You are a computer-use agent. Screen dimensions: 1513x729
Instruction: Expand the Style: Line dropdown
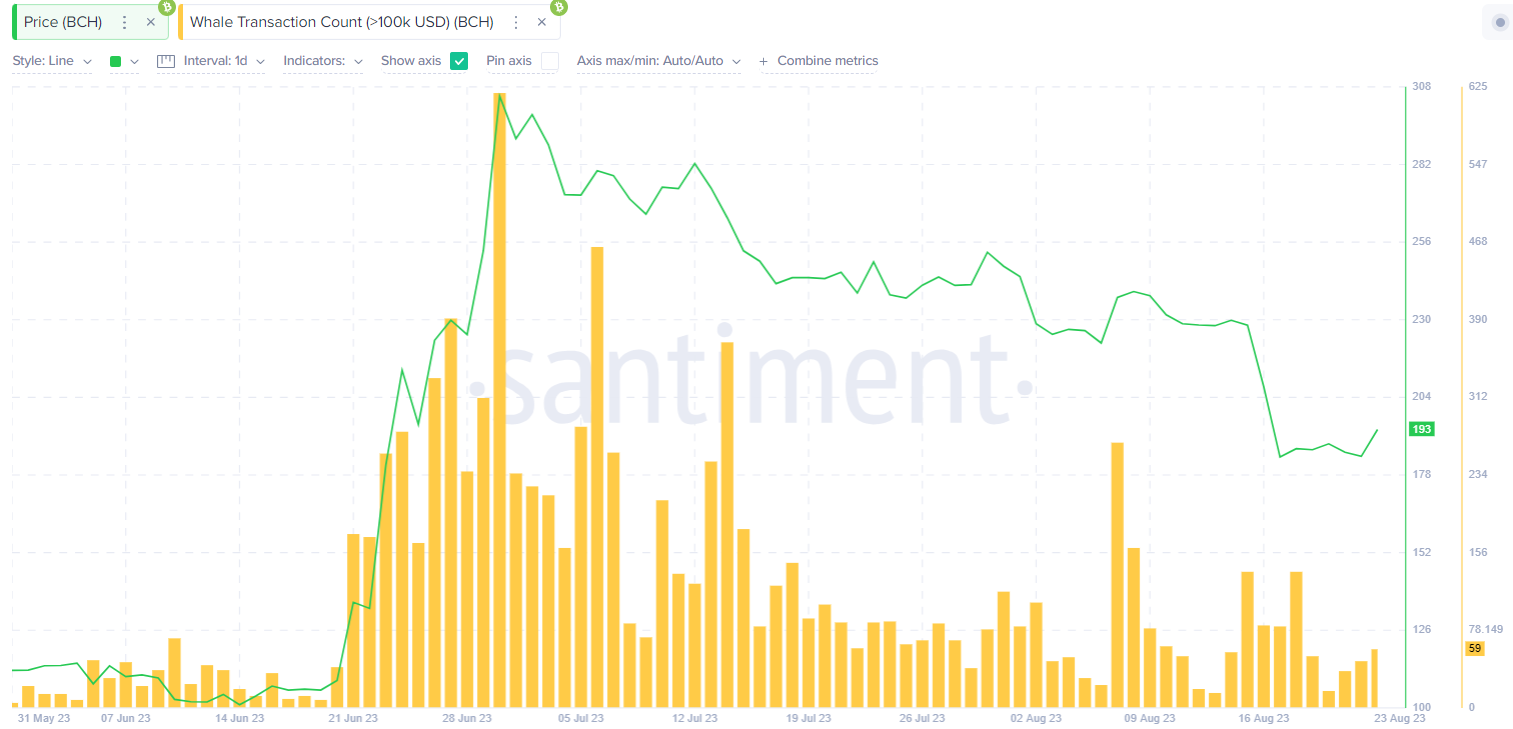pos(52,61)
